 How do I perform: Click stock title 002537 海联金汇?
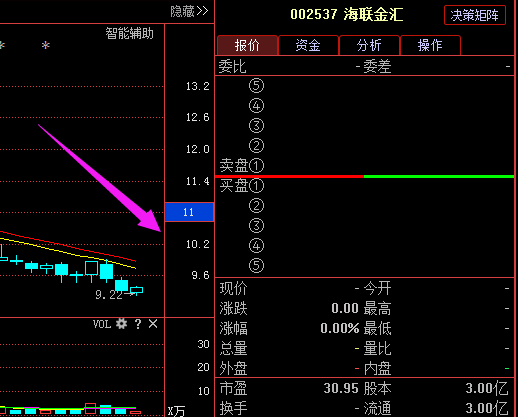point(346,14)
